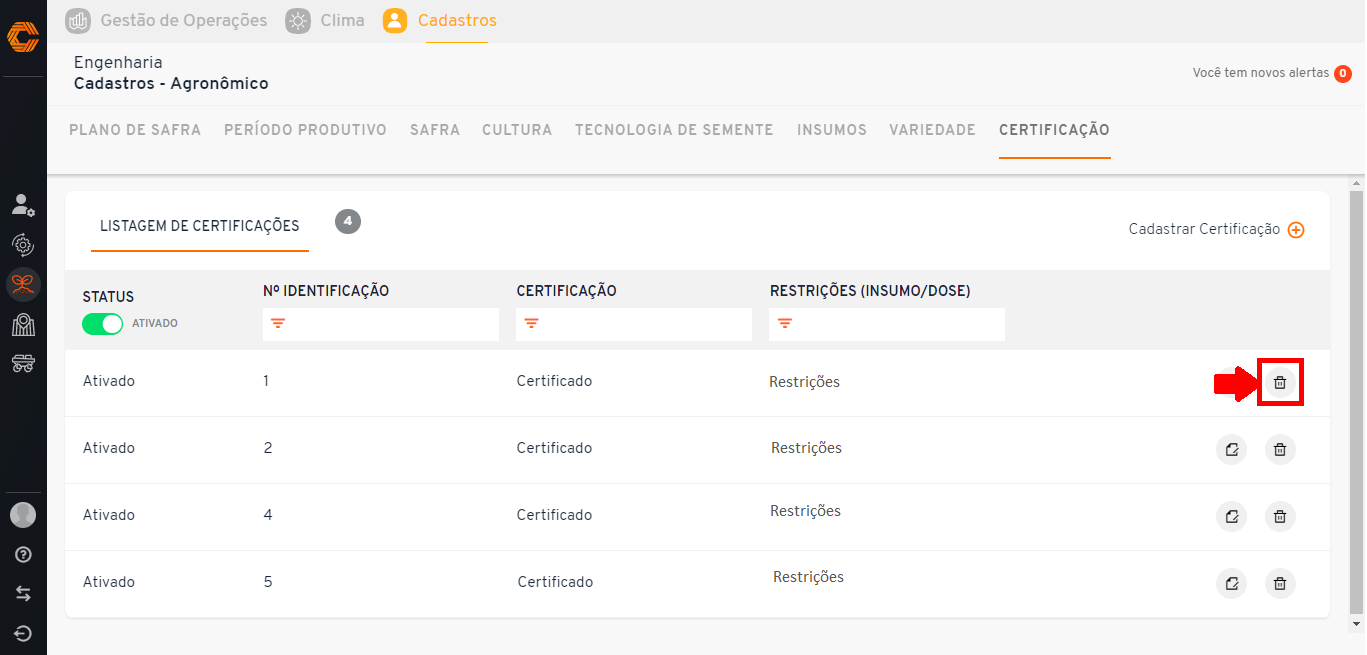The image size is (1367, 655).
Task: Select the highlighted agronomic plant sidebar icon
Action: (x=23, y=285)
